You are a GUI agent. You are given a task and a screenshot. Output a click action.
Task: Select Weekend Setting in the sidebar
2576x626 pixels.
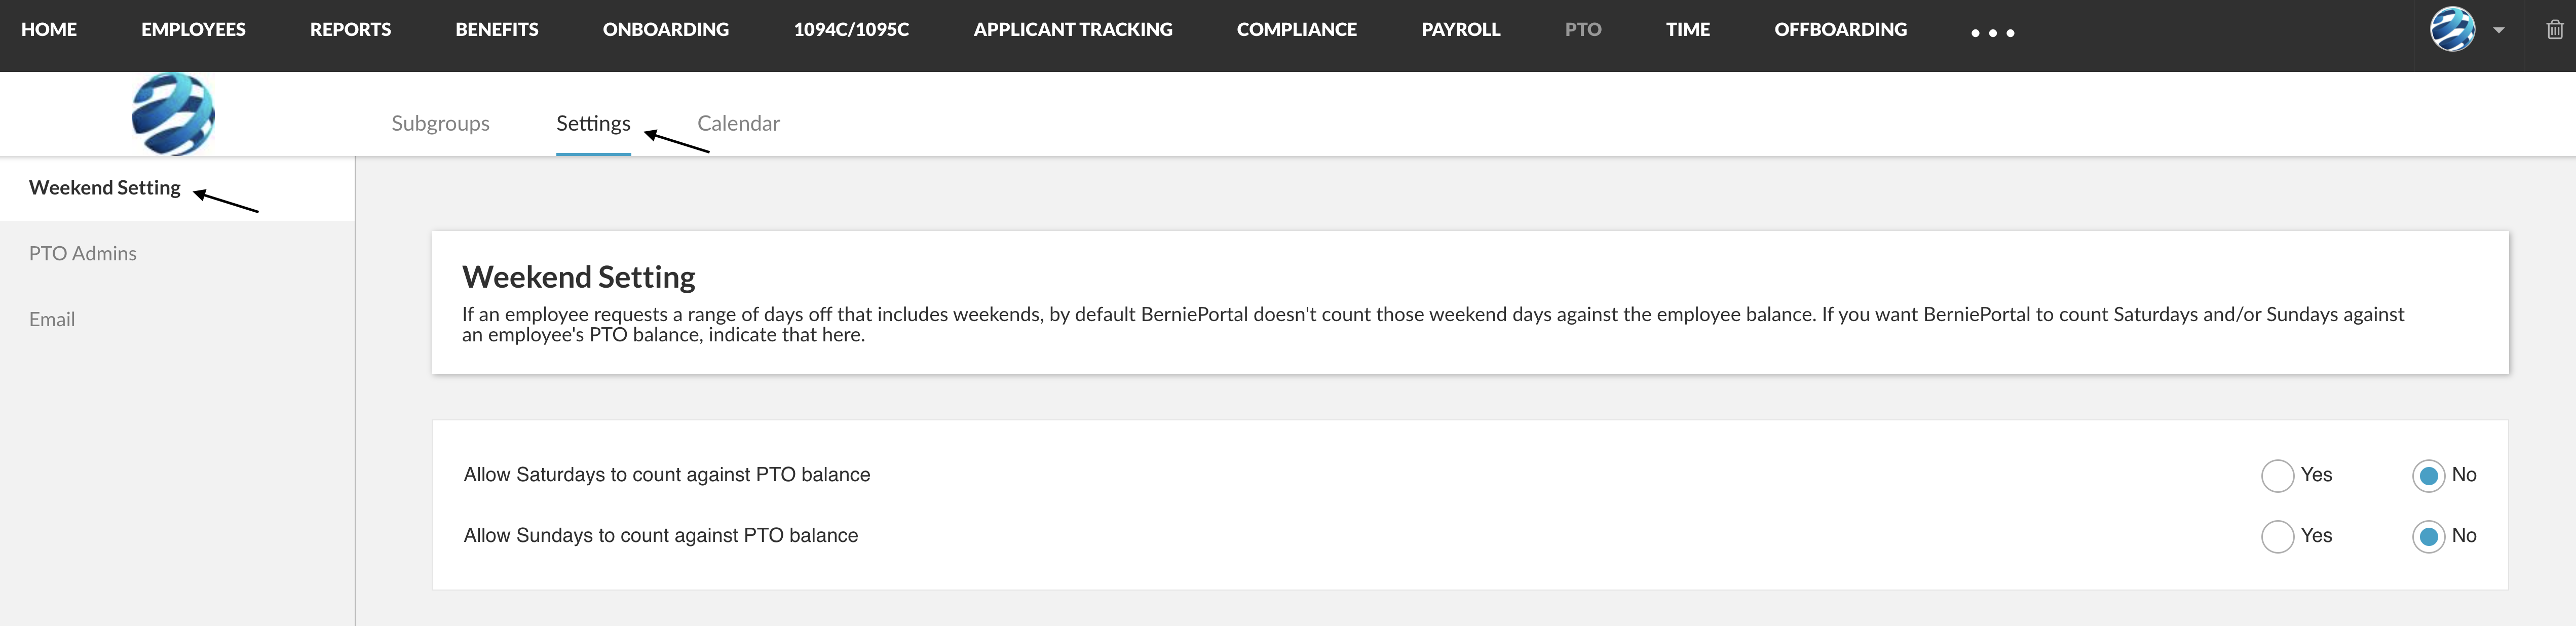[105, 188]
